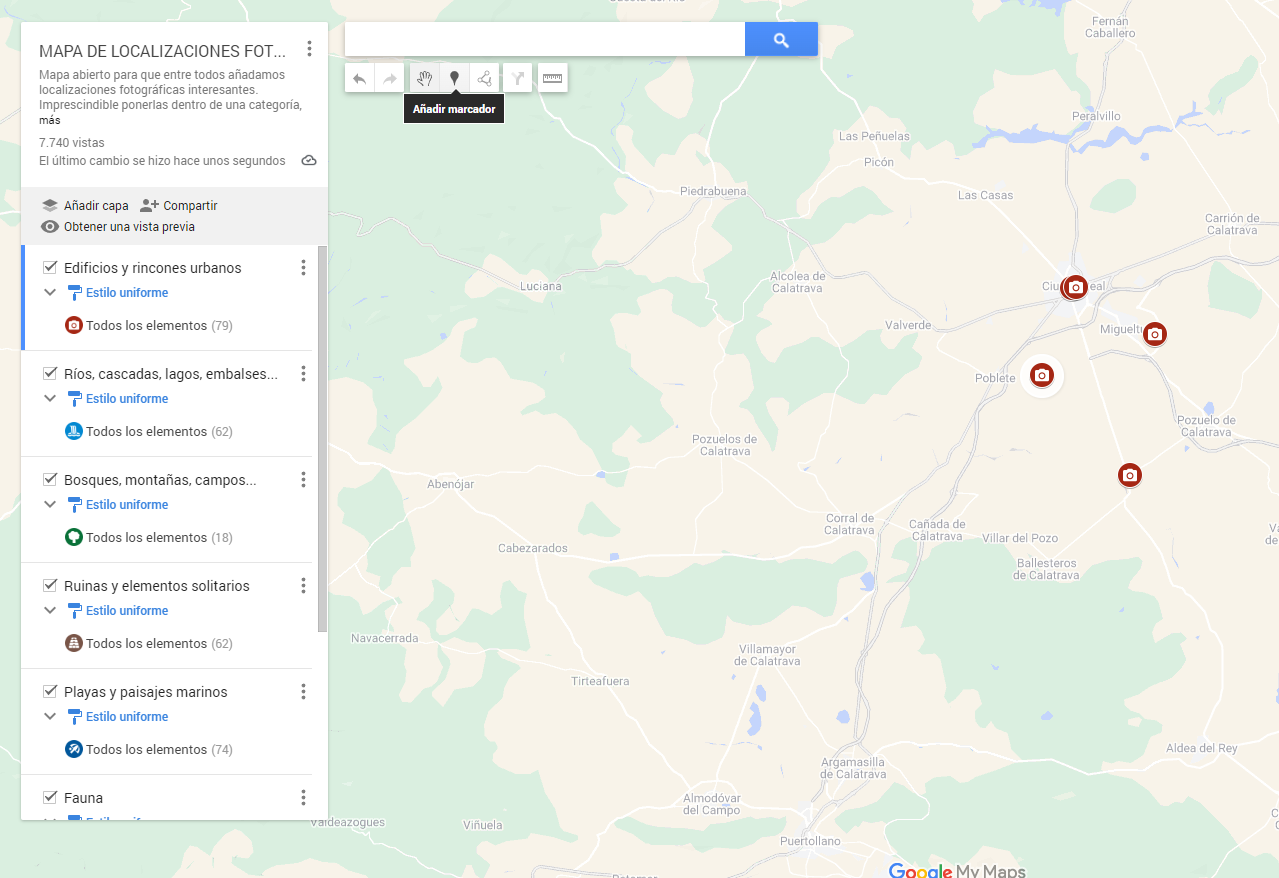Select the ruler measure distance tool
Image resolution: width=1279 pixels, height=878 pixels.
tap(552, 78)
